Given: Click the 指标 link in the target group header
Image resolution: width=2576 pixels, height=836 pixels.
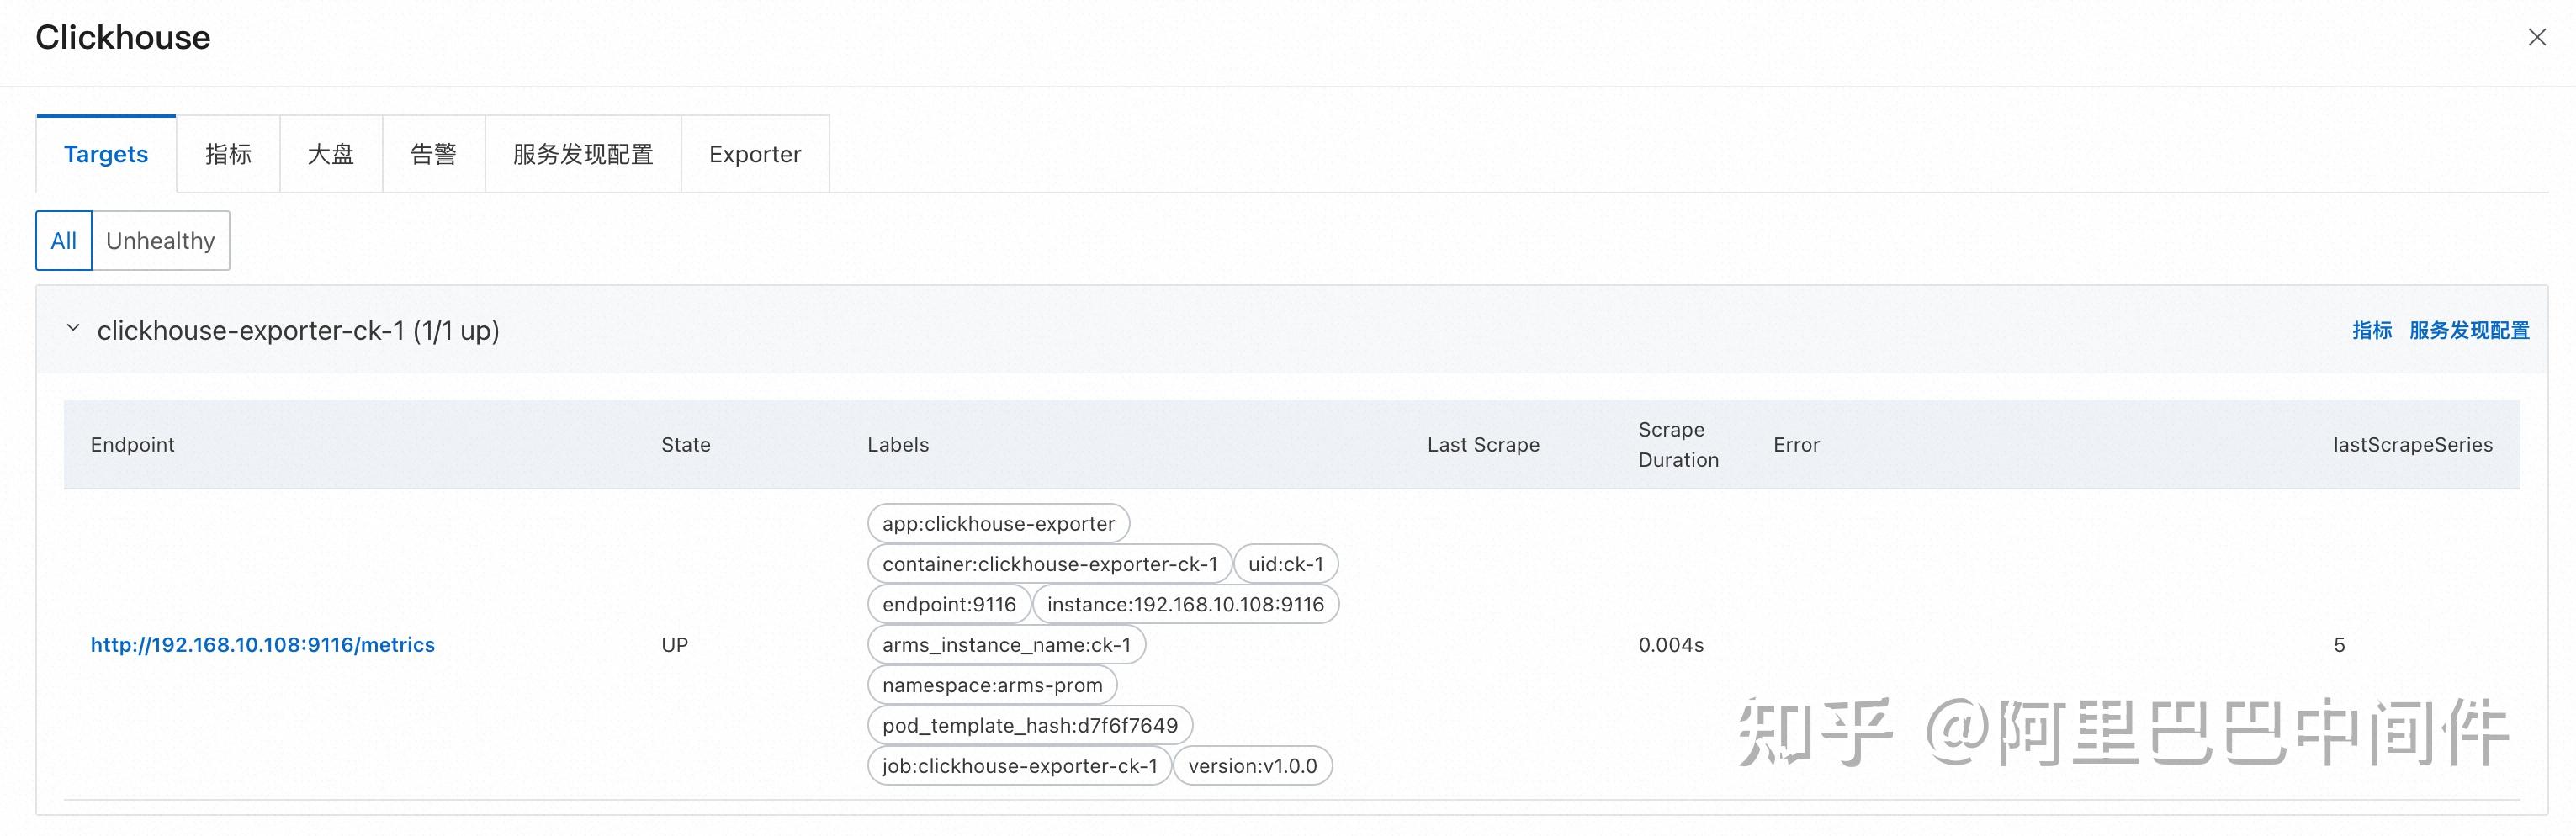Looking at the screenshot, I should [2371, 331].
